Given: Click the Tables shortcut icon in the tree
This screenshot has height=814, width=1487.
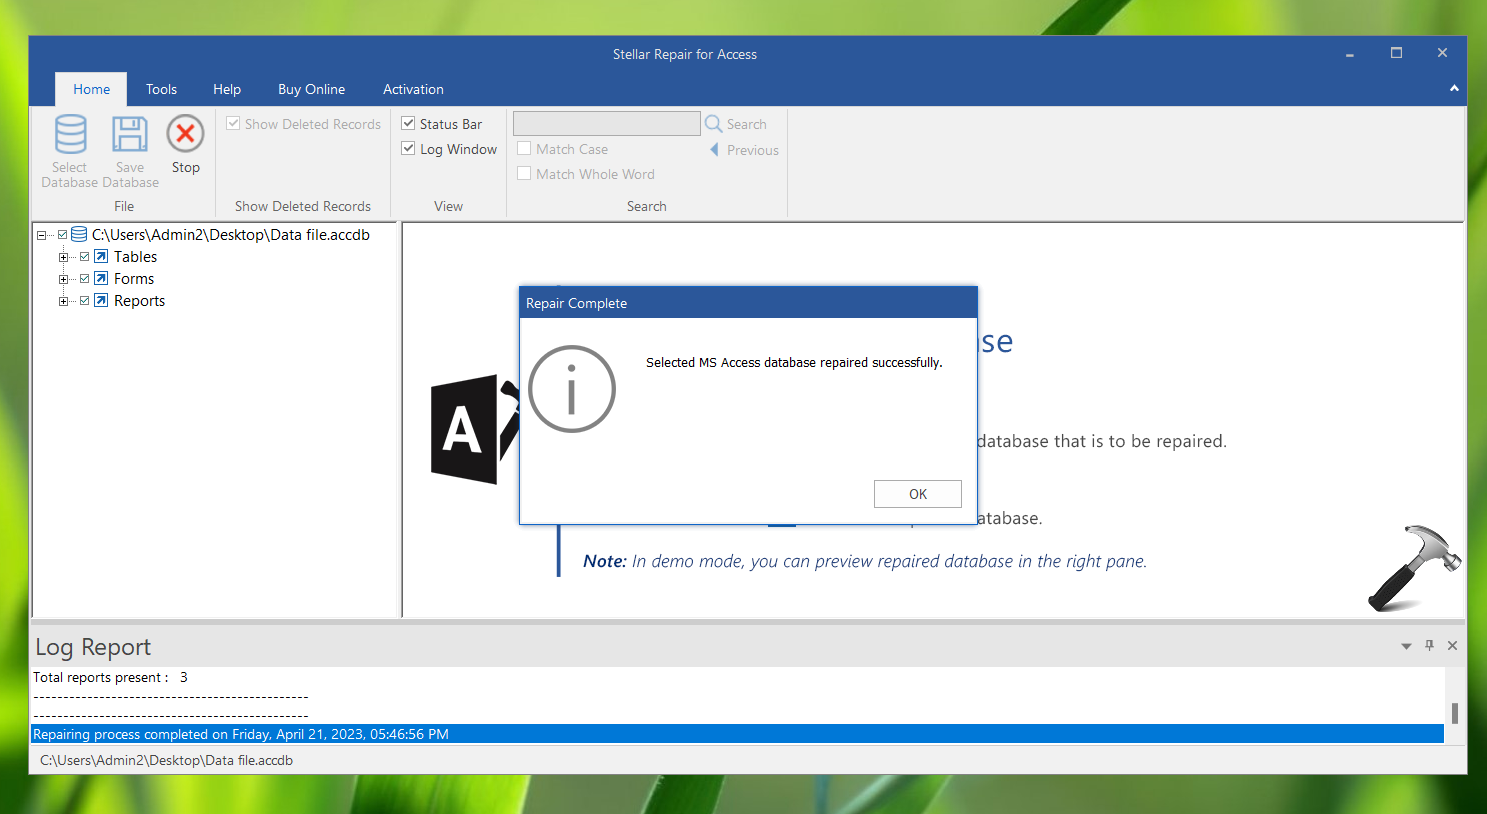Looking at the screenshot, I should pyautogui.click(x=101, y=257).
